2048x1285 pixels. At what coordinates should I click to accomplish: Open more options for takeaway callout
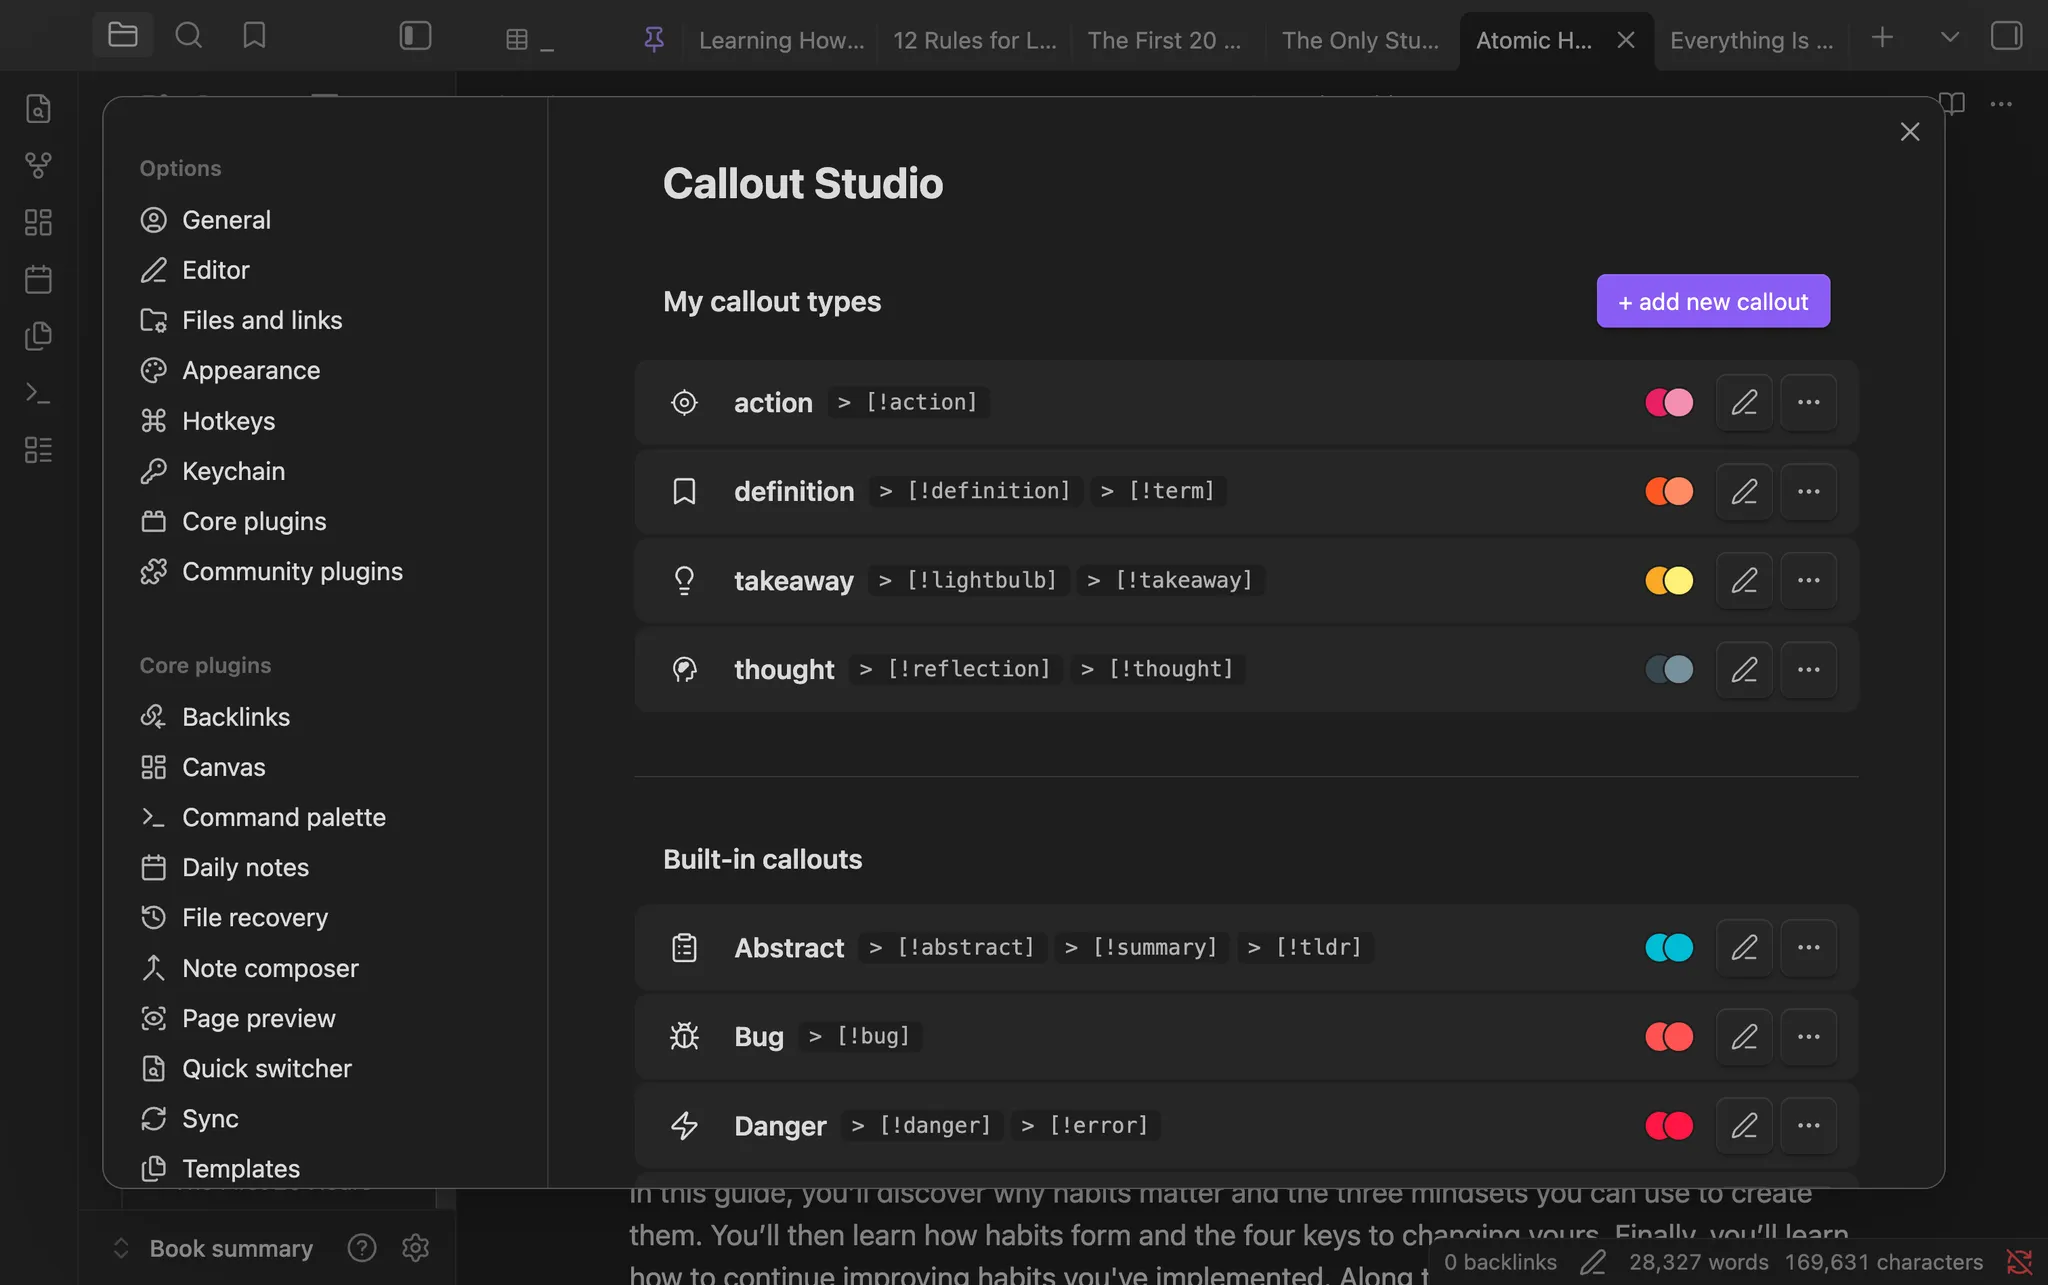pyautogui.click(x=1808, y=580)
